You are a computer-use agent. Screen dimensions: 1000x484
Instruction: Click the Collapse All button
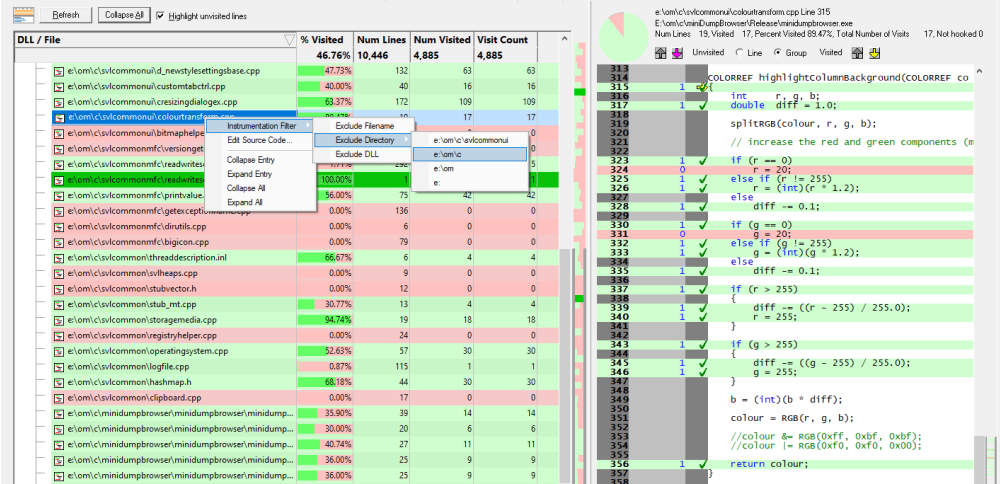(x=125, y=15)
